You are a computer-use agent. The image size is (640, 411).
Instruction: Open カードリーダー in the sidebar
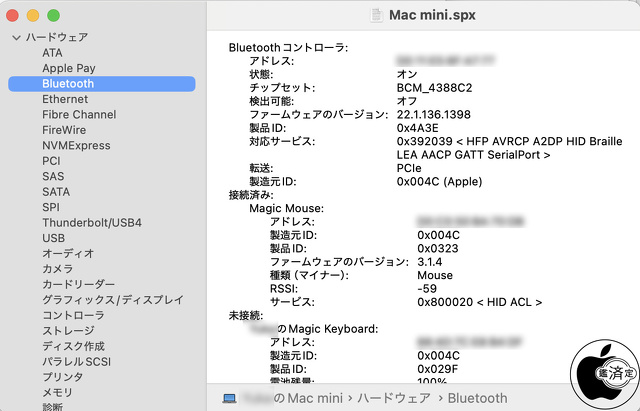click(x=78, y=284)
